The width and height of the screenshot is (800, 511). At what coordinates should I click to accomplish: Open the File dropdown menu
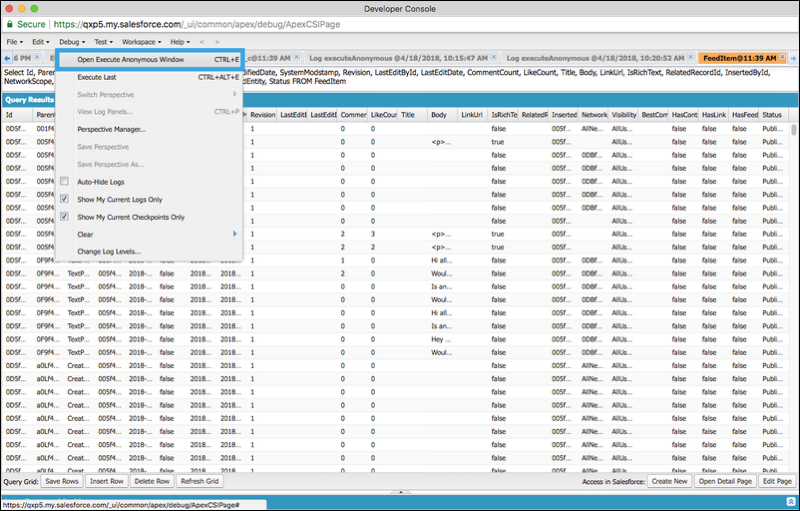15,42
